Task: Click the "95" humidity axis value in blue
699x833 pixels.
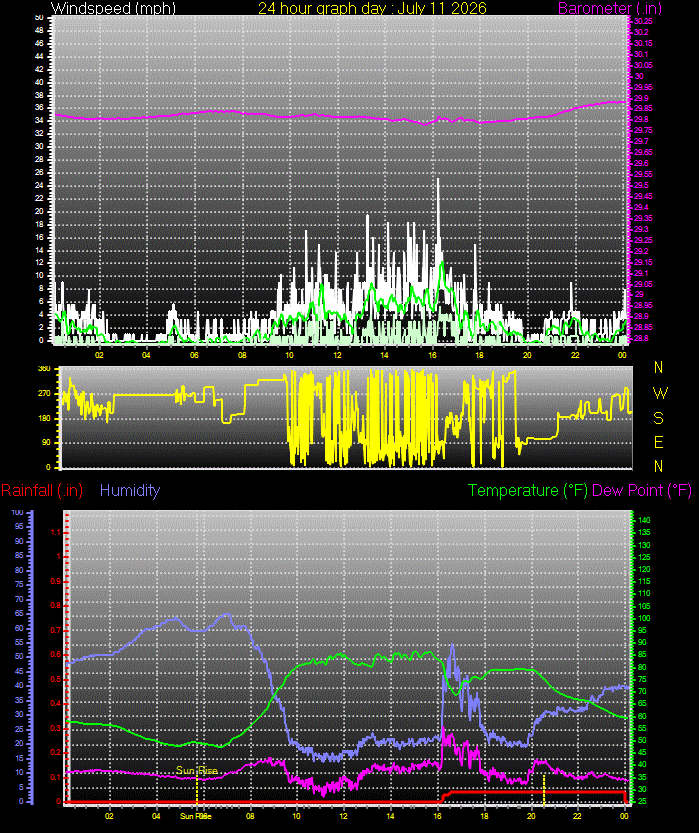Action: 19,526
